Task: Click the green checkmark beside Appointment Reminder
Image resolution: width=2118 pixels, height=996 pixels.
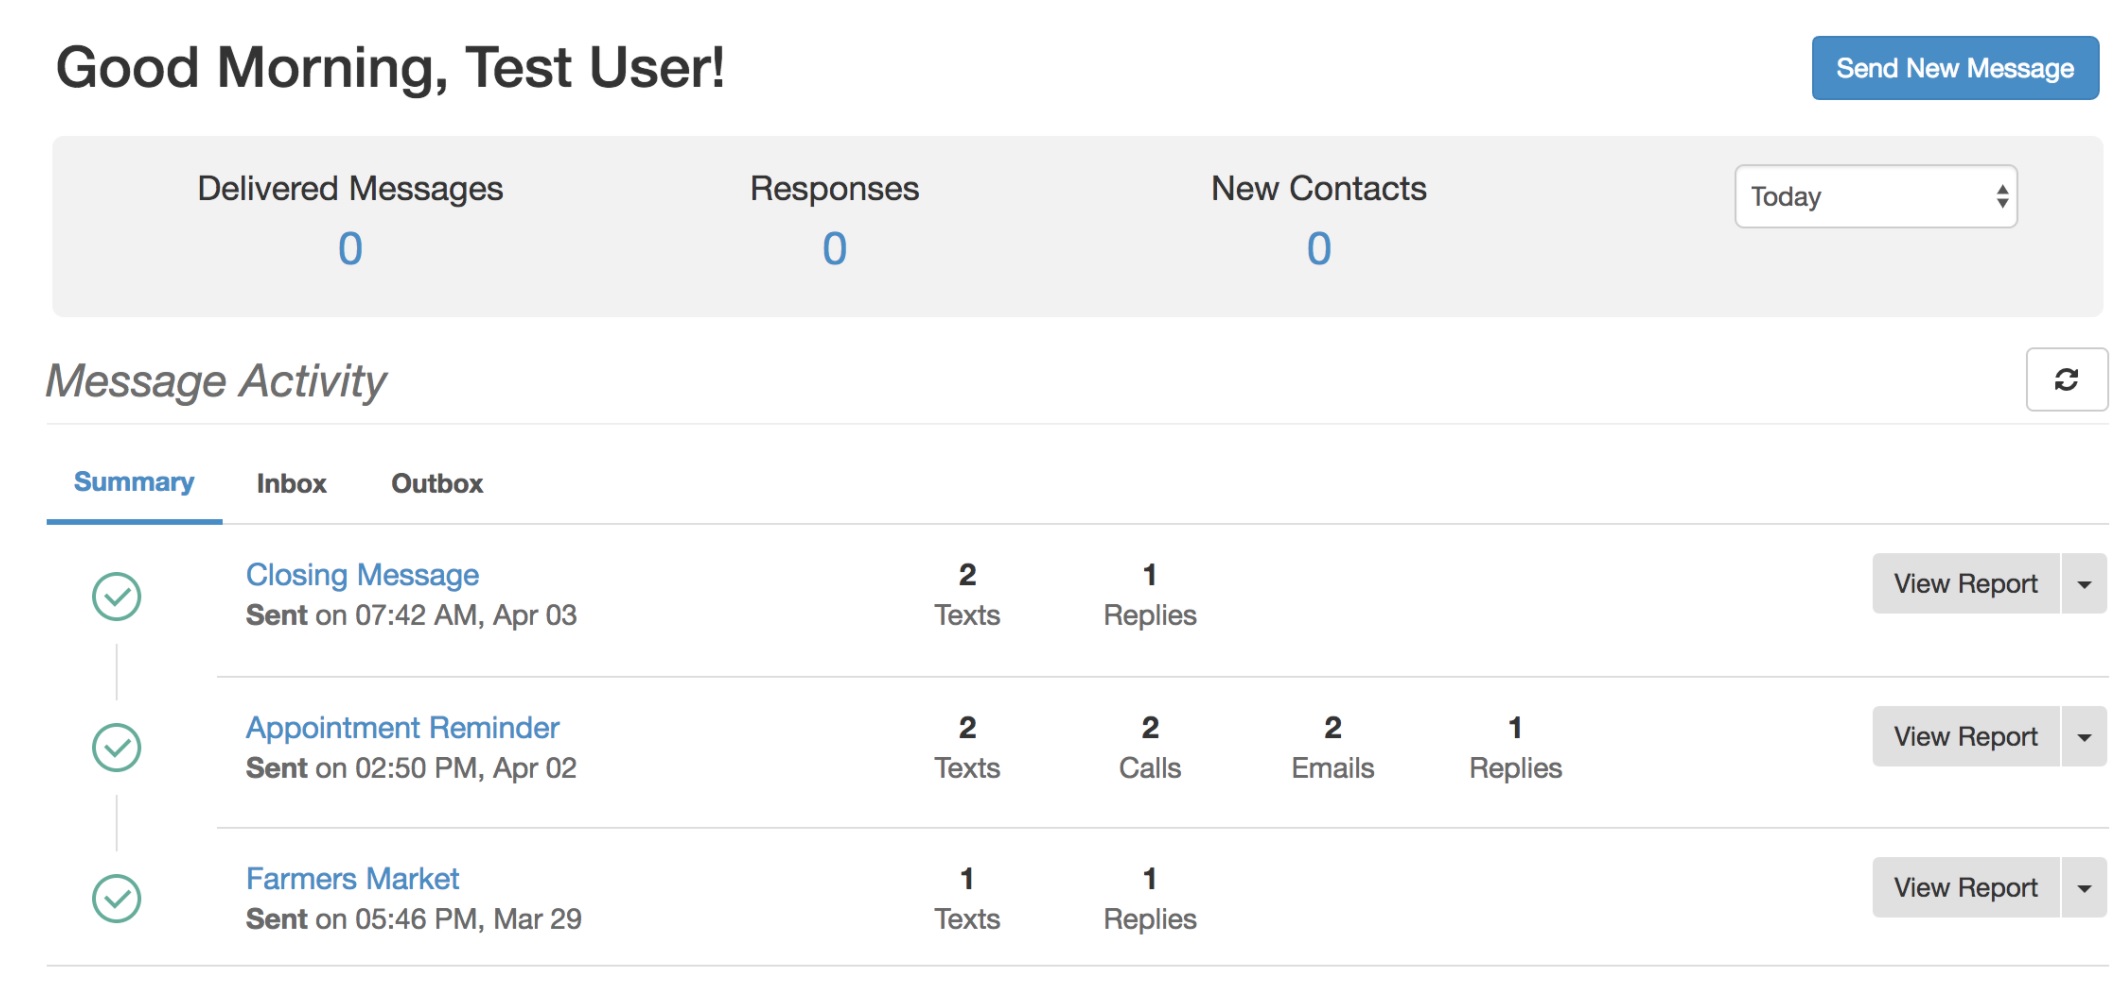Action: [x=114, y=745]
